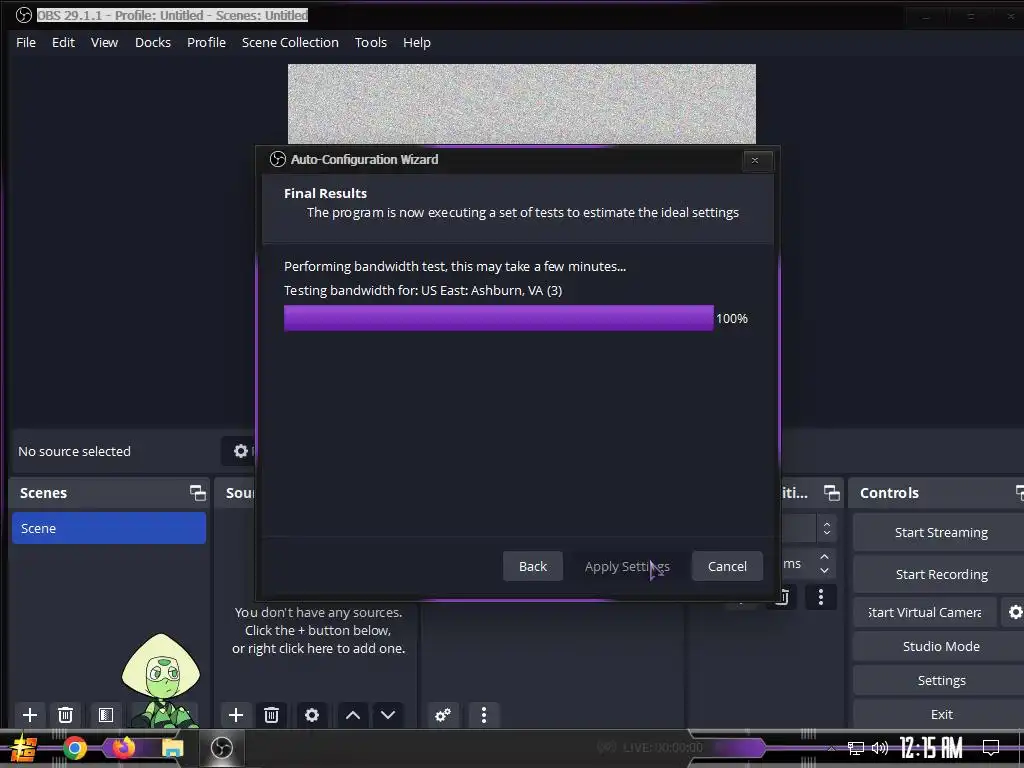This screenshot has height=768, width=1024.
Task: Open the Edit menu
Action: click(63, 42)
